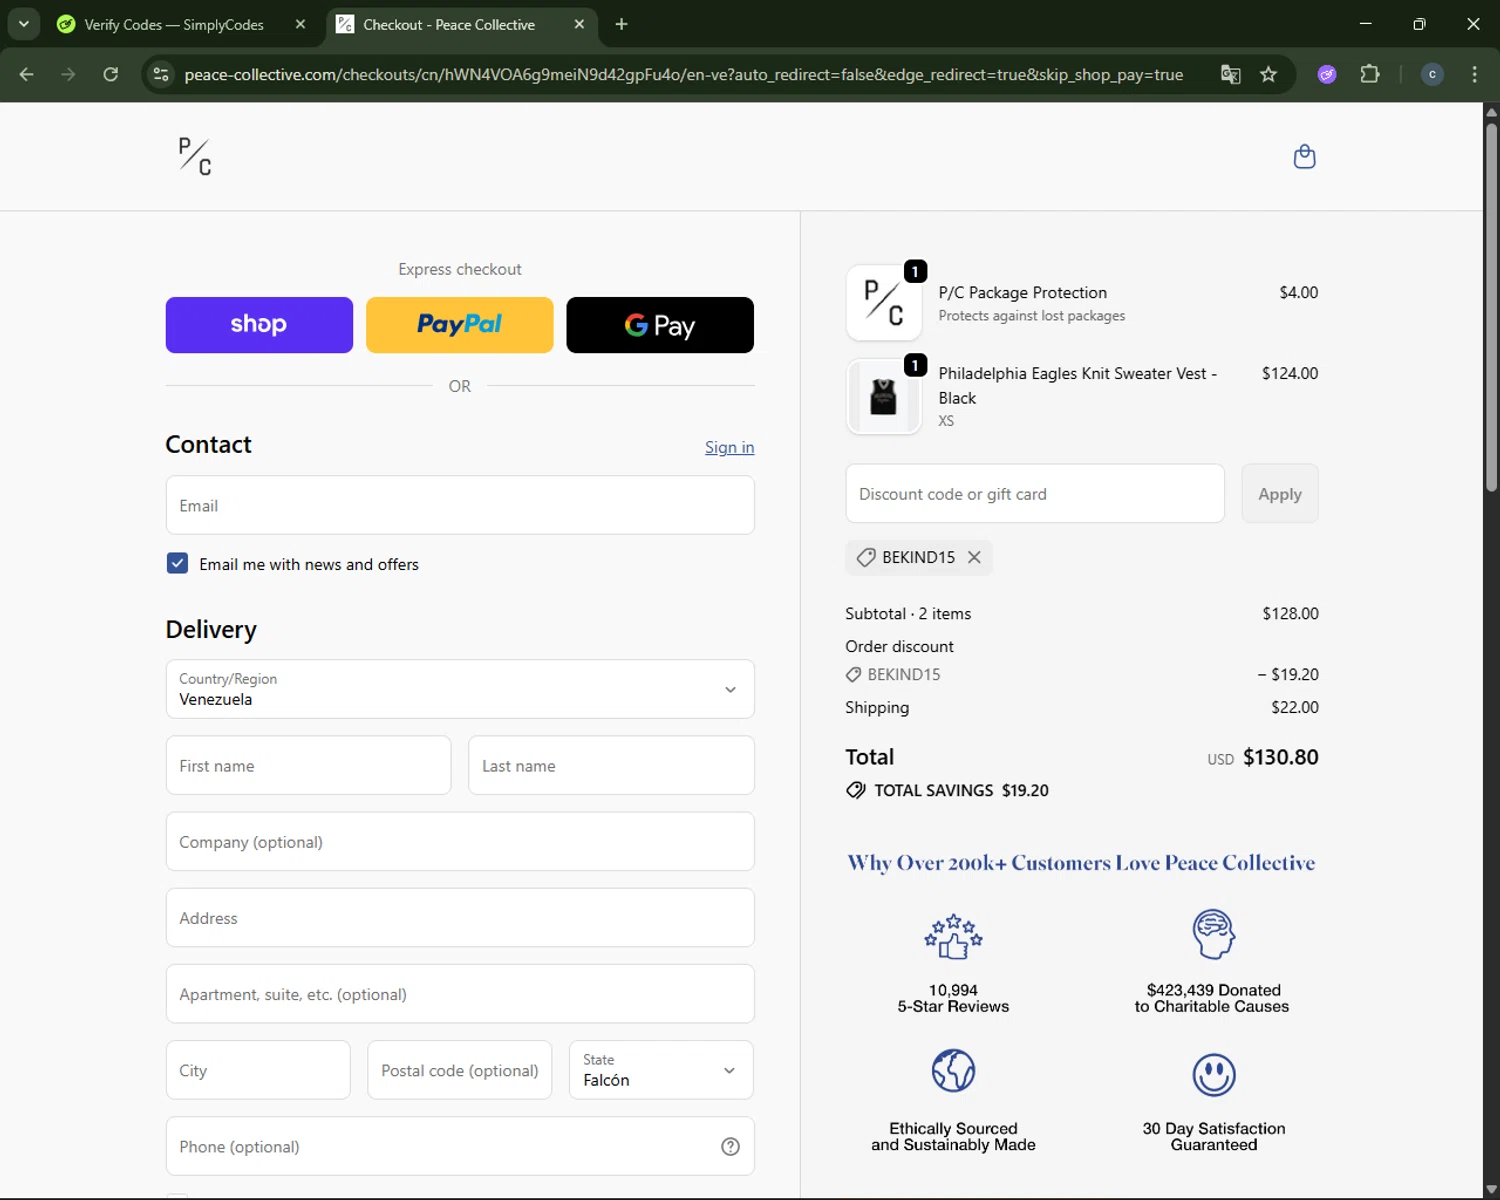Open the State dropdown showing Falcón
This screenshot has width=1500, height=1200.
[660, 1070]
